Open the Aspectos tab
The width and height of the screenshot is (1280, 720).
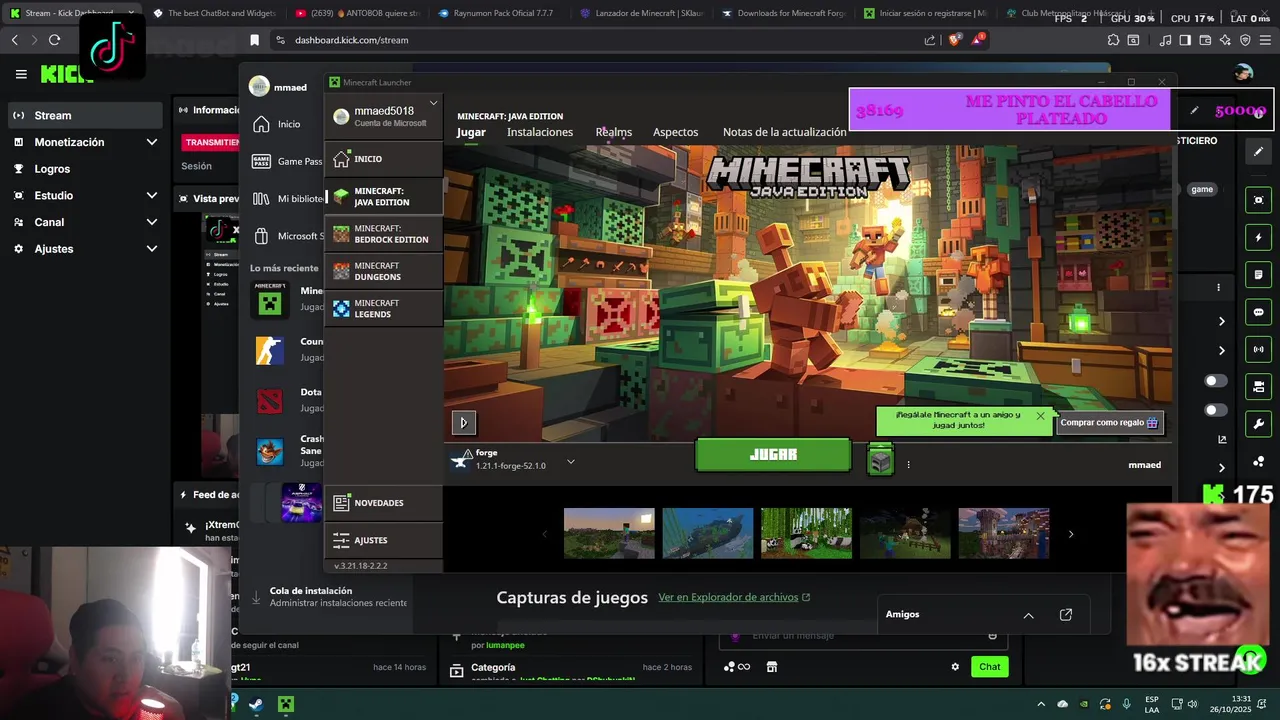coord(676,132)
